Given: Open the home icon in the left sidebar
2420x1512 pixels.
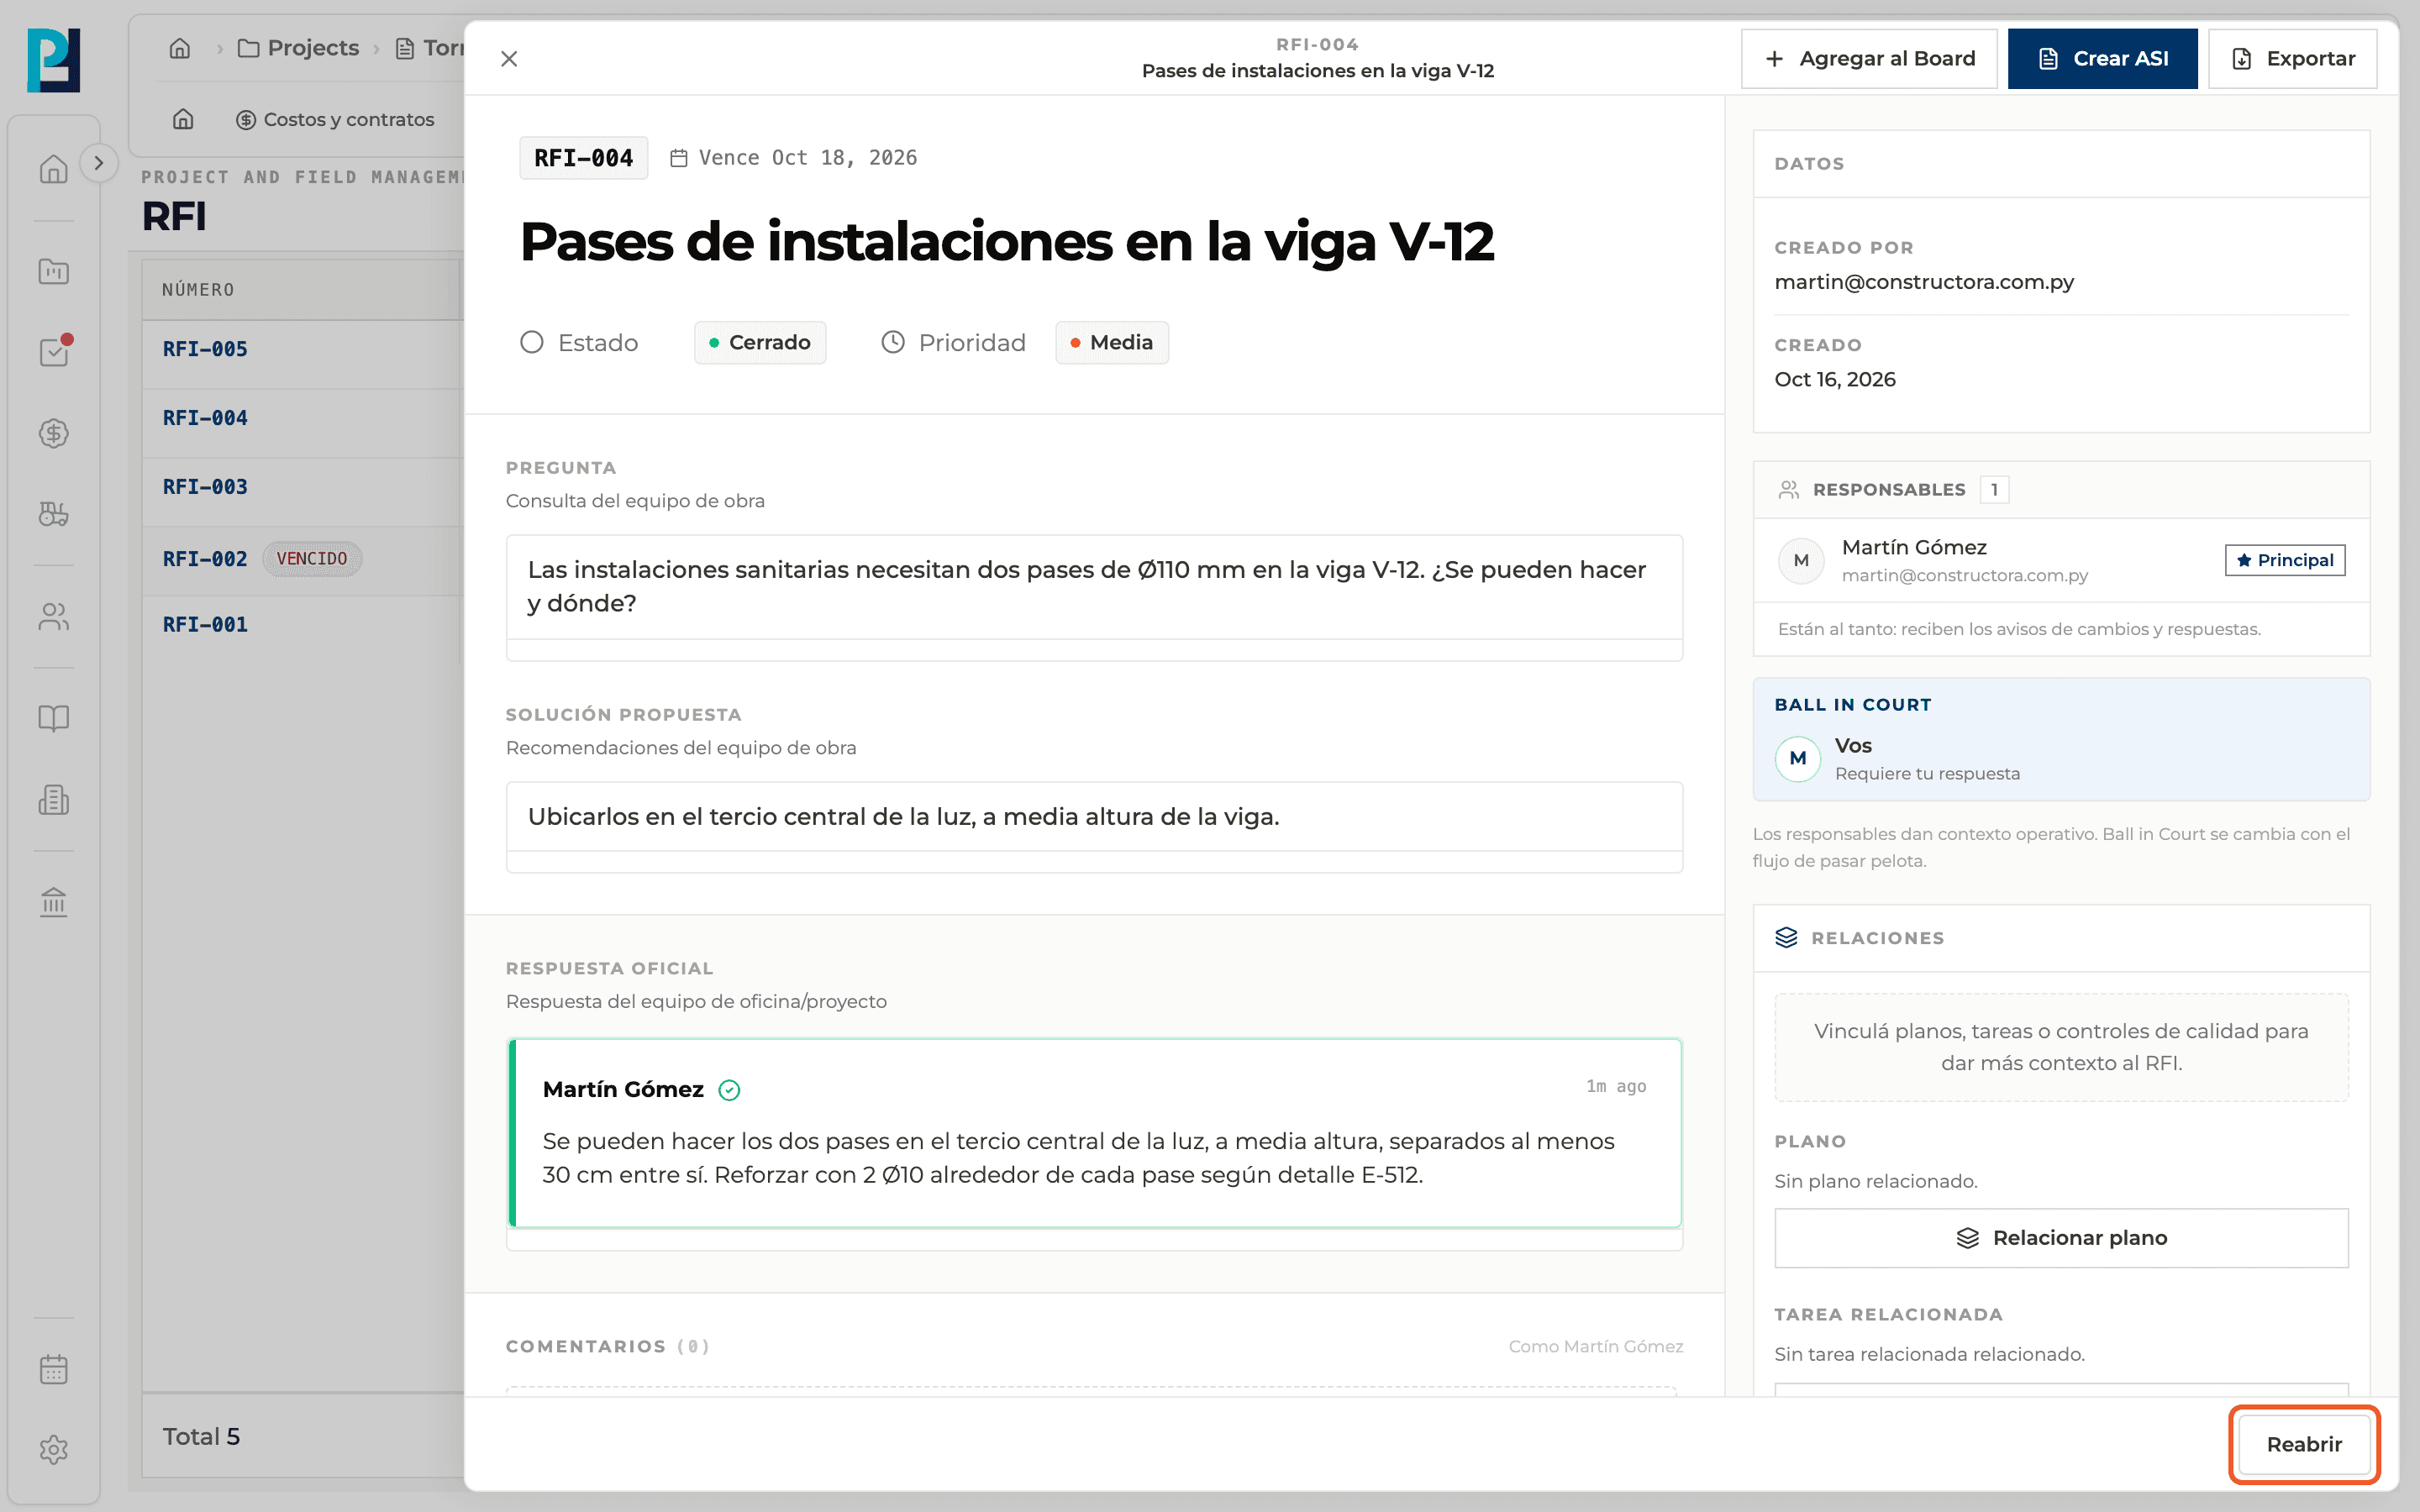Looking at the screenshot, I should click(x=54, y=169).
